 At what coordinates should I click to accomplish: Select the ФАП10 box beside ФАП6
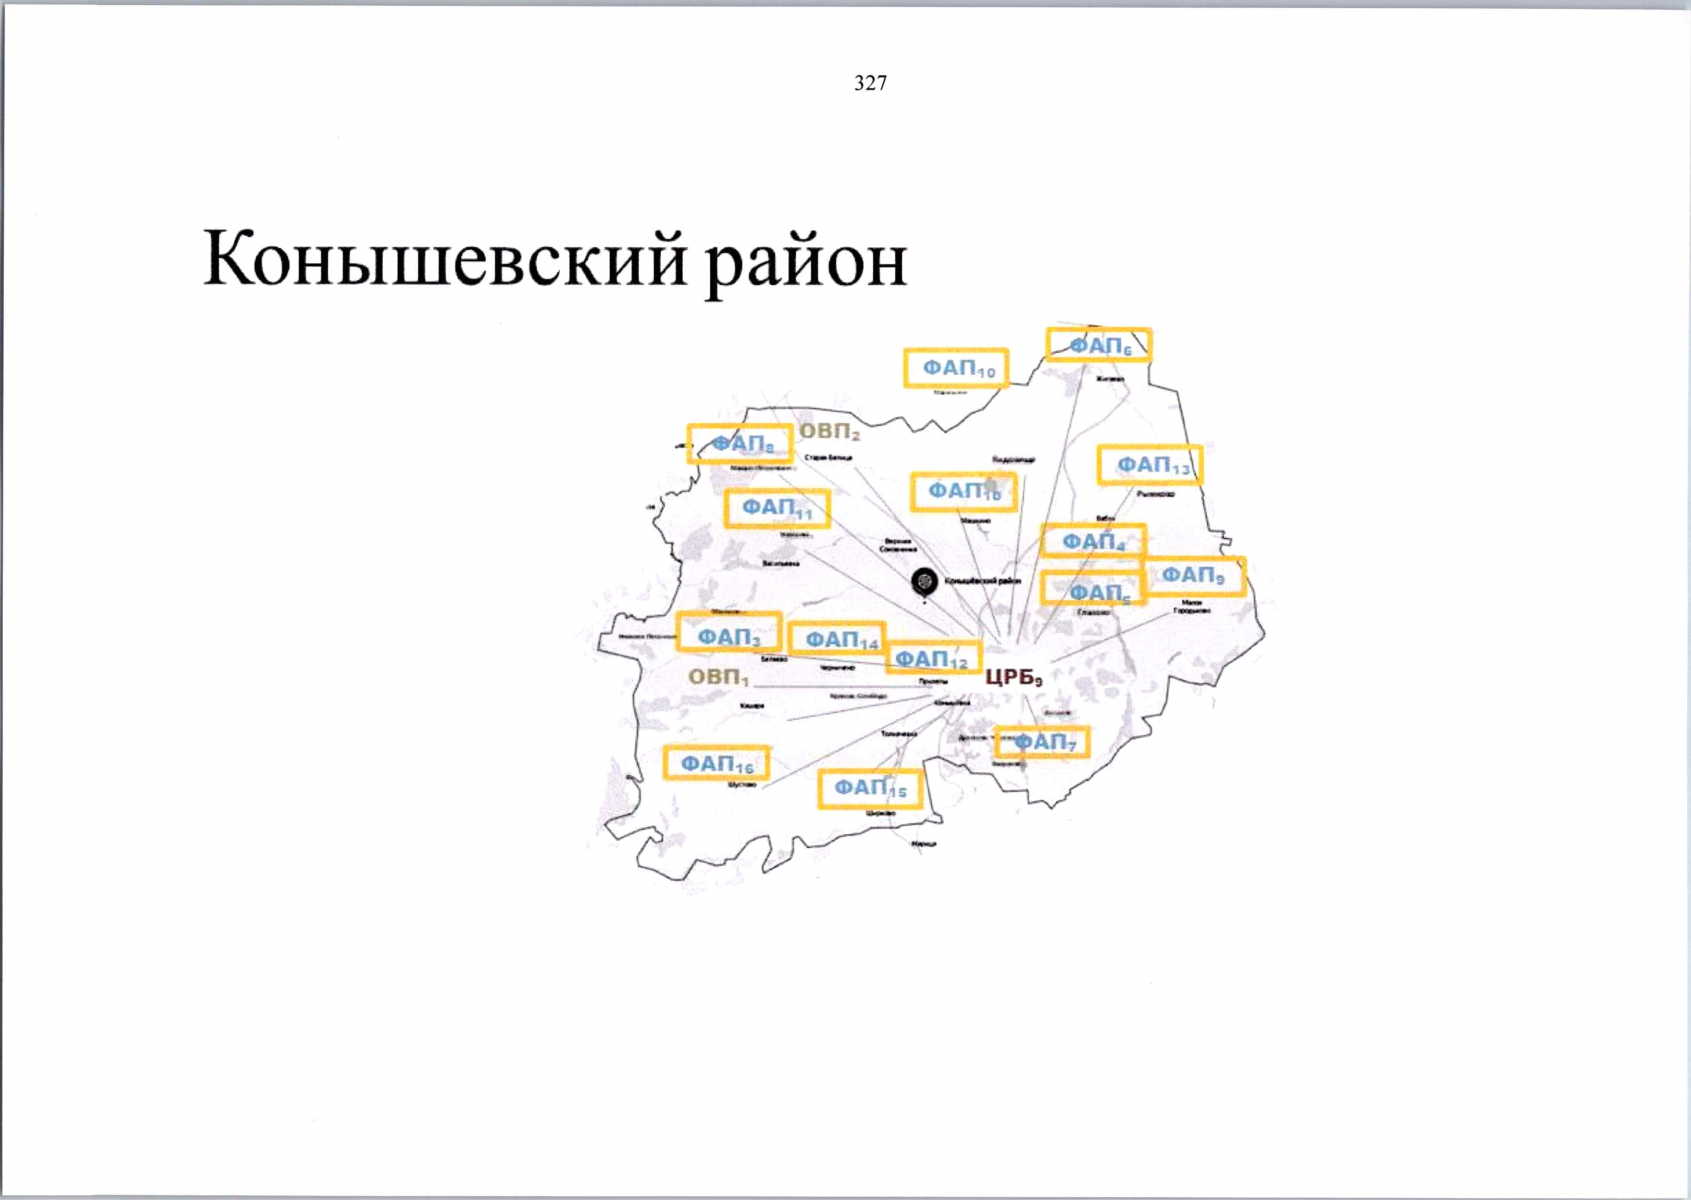pos(956,368)
